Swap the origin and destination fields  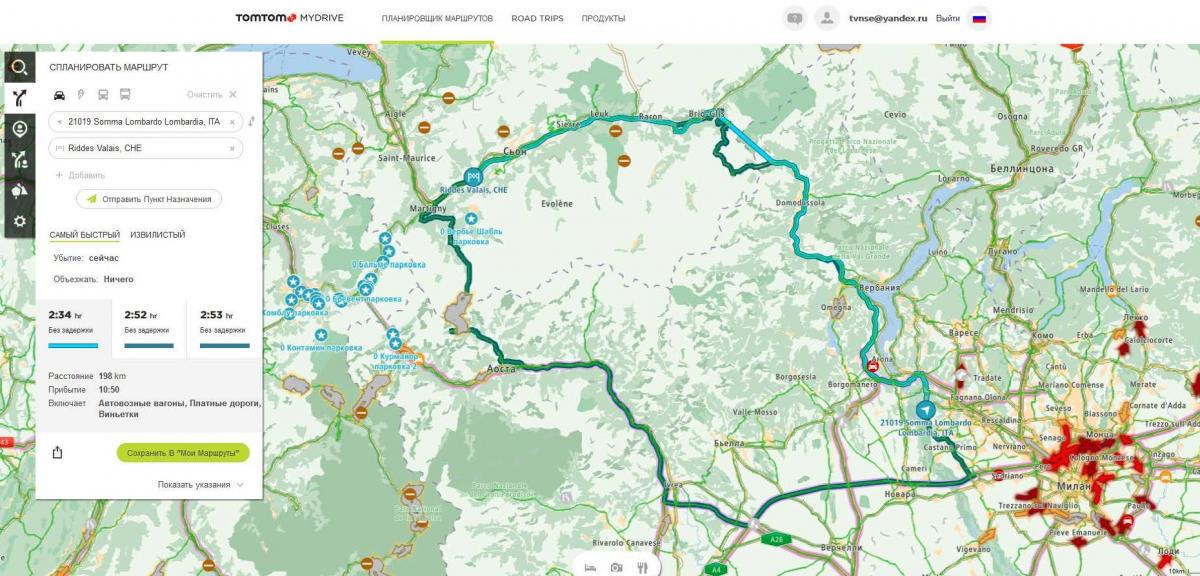click(251, 122)
